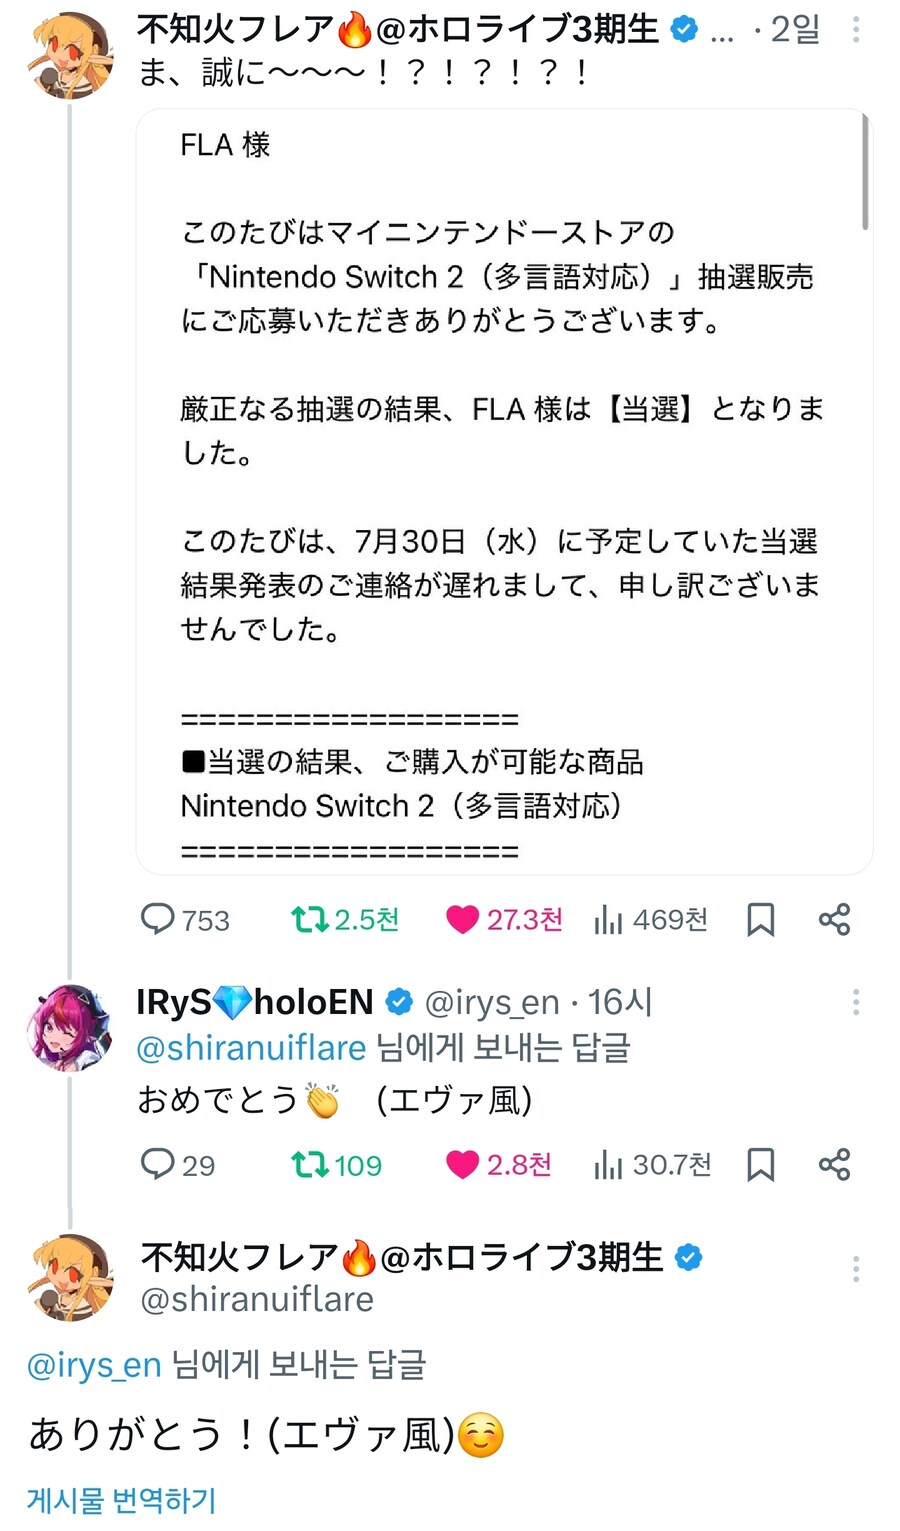Open the more options menu on IRyS's reply

point(857,1001)
